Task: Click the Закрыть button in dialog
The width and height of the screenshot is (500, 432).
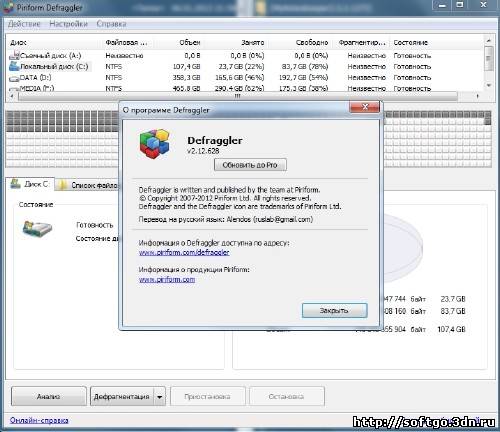Action: 334,310
